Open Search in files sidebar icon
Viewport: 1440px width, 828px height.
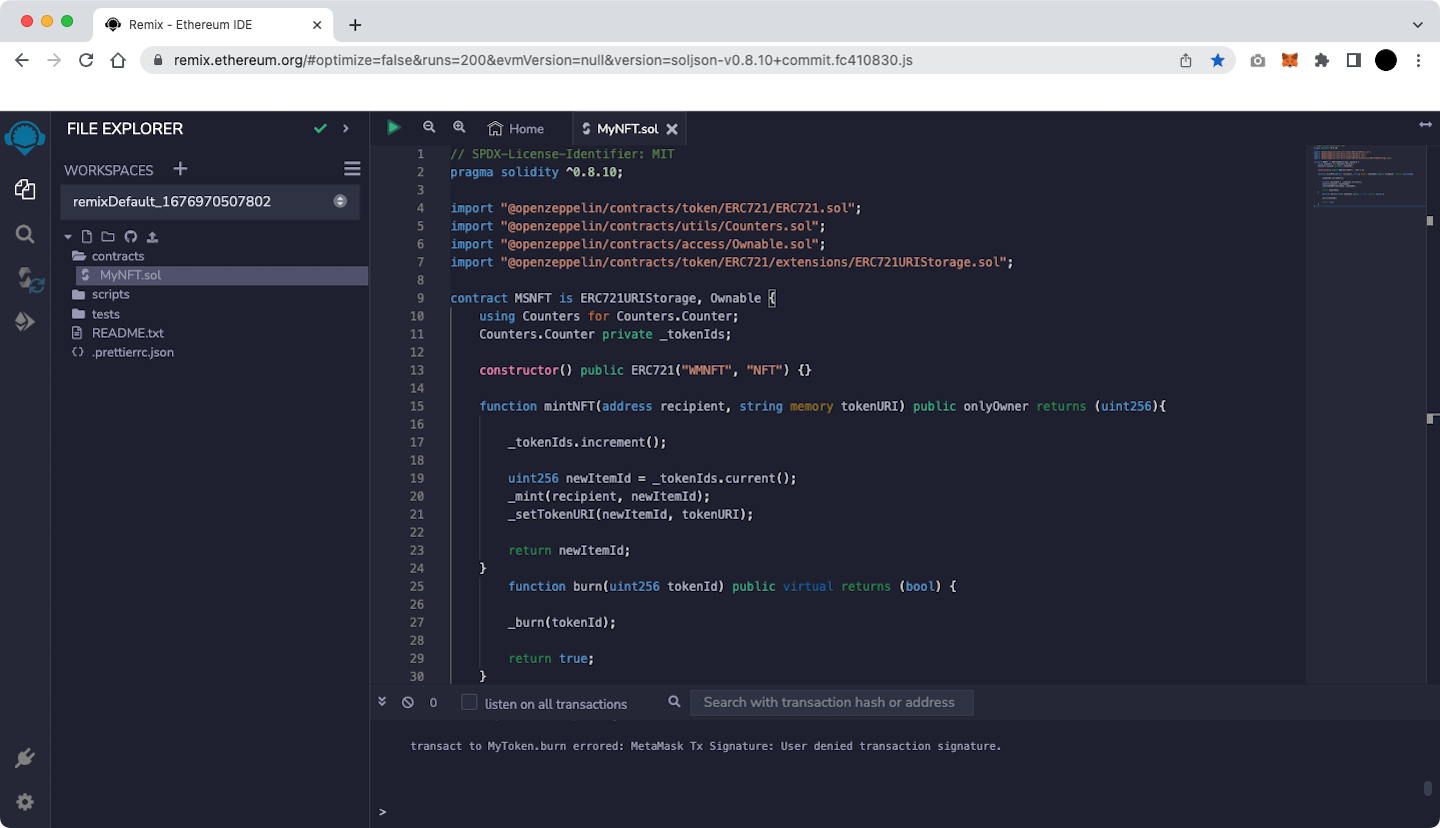[x=25, y=234]
